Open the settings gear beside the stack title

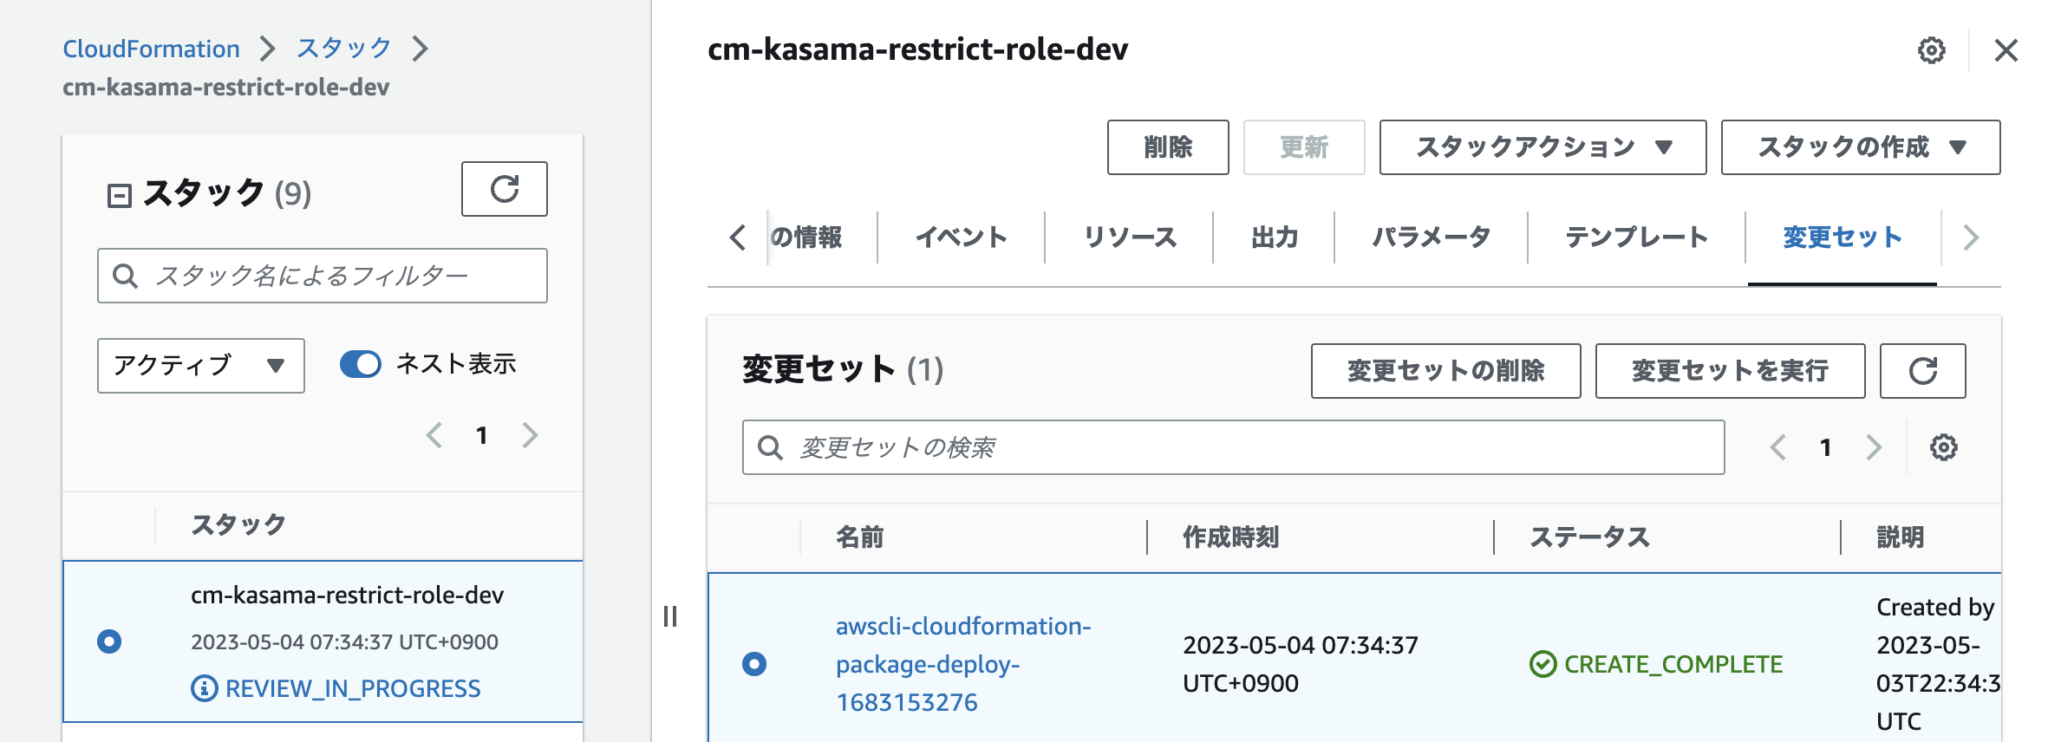pyautogui.click(x=1932, y=50)
